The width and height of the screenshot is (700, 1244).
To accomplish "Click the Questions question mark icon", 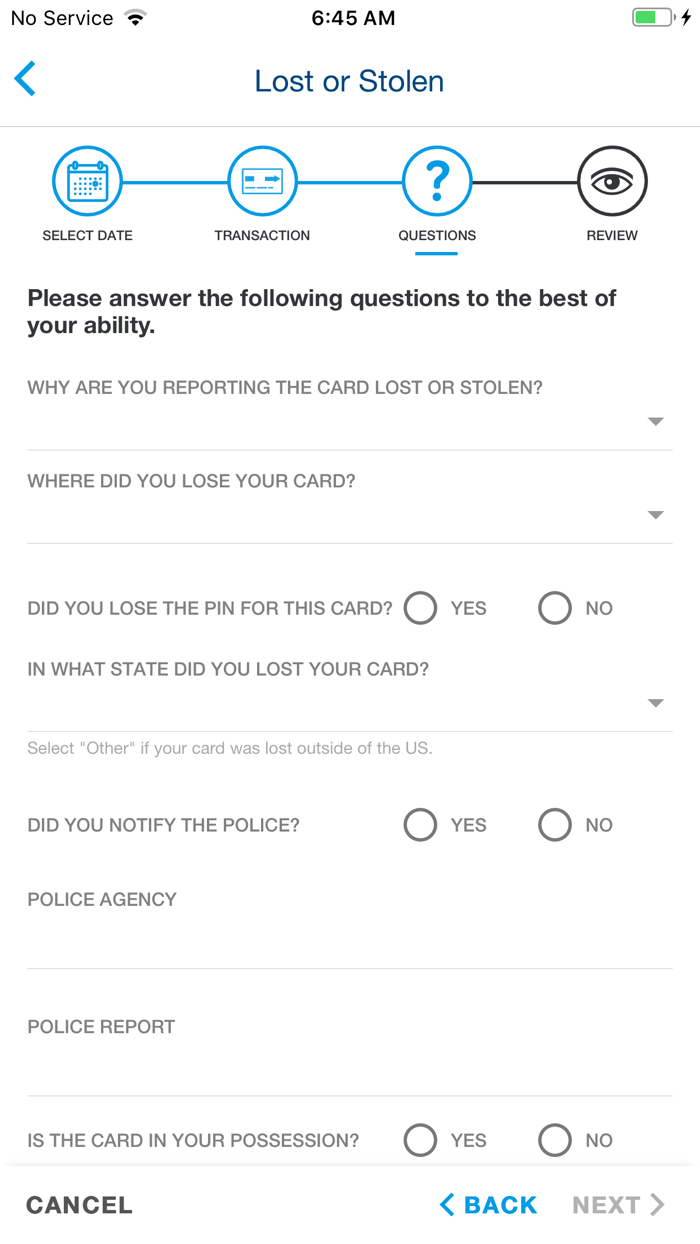I will click(437, 181).
